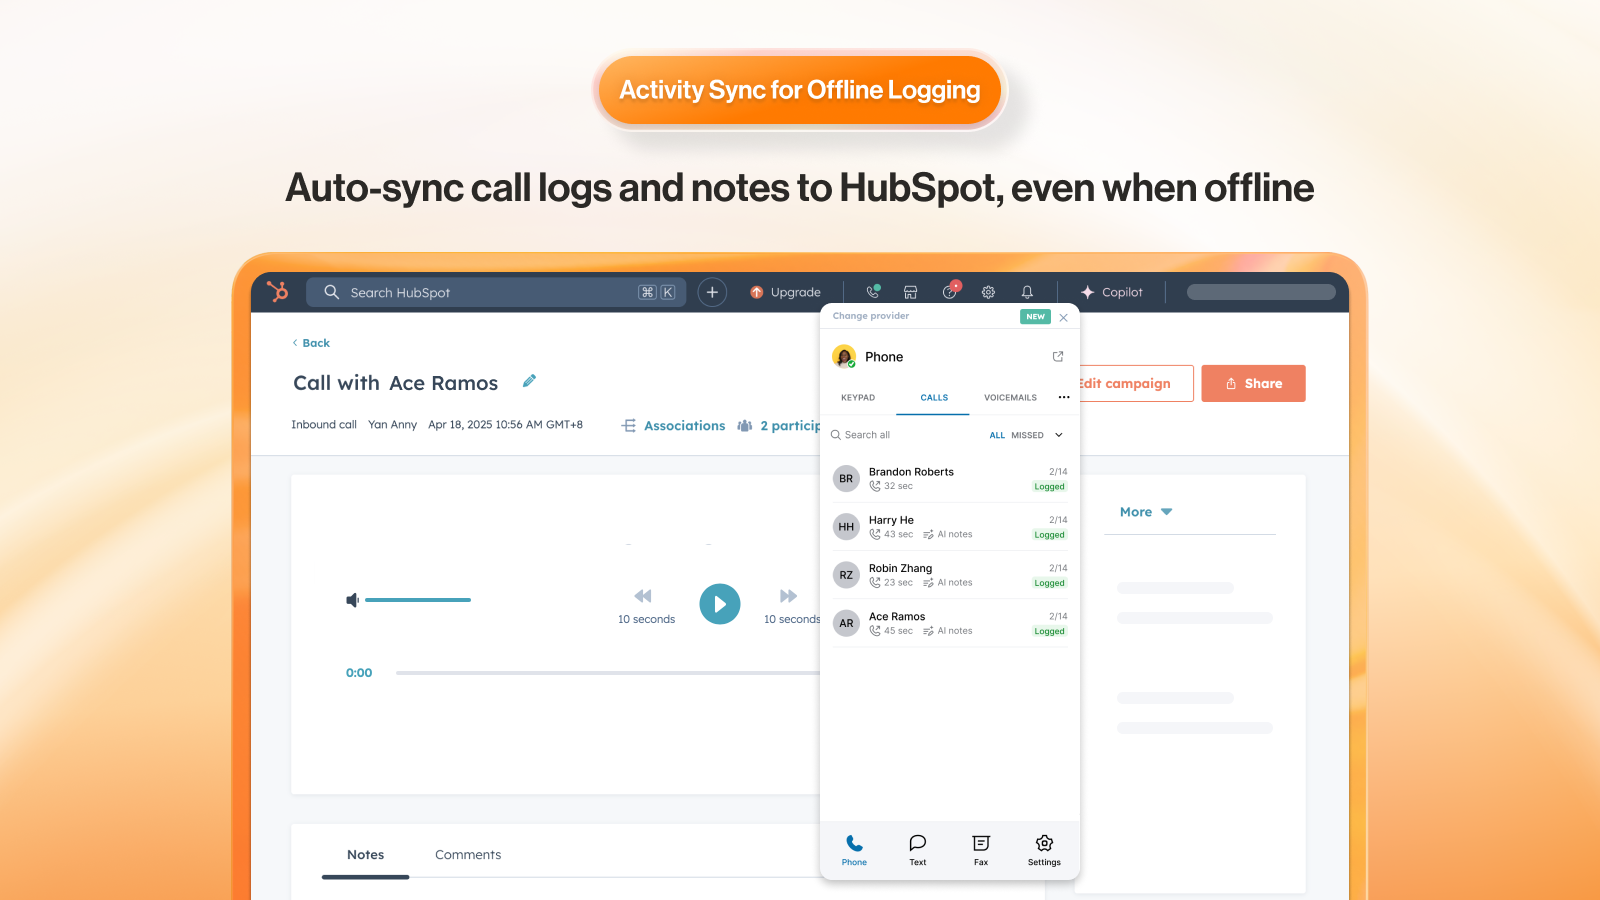Image resolution: width=1600 pixels, height=900 pixels.
Task: Adjust the volume slider
Action: pos(418,600)
